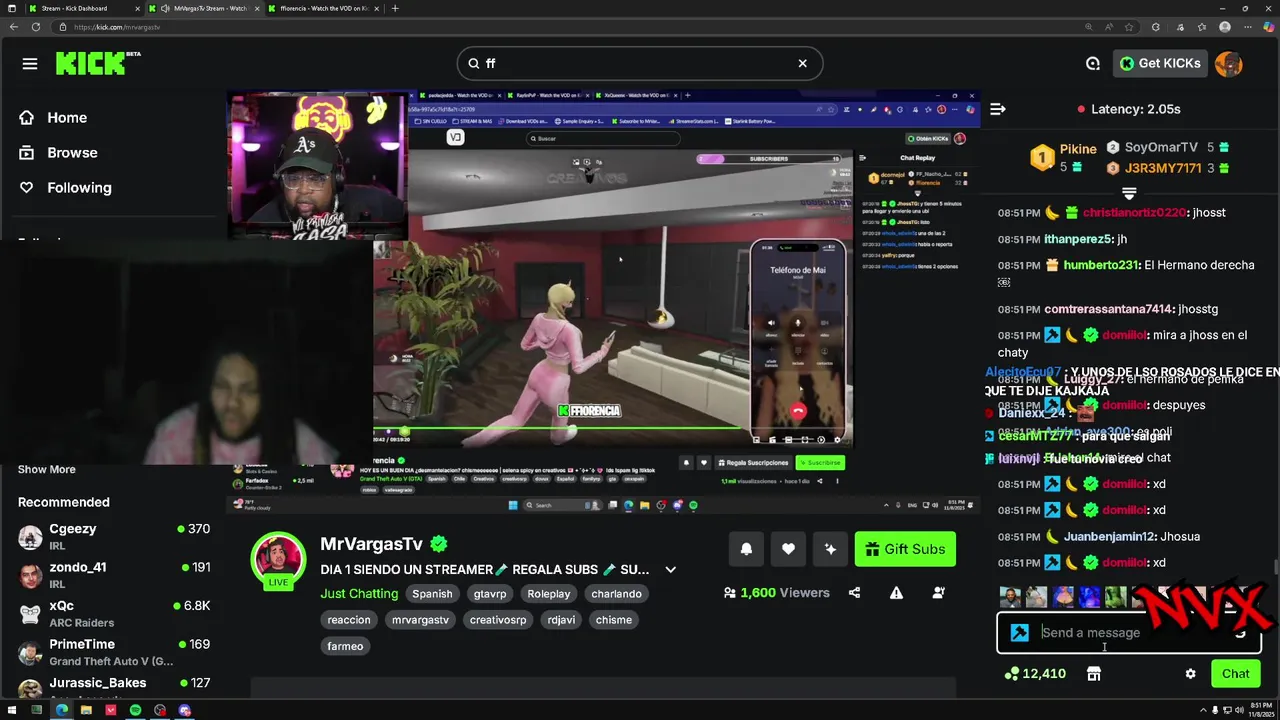This screenshot has width=1280, height=720.
Task: Open a new browser tab
Action: 395,8
